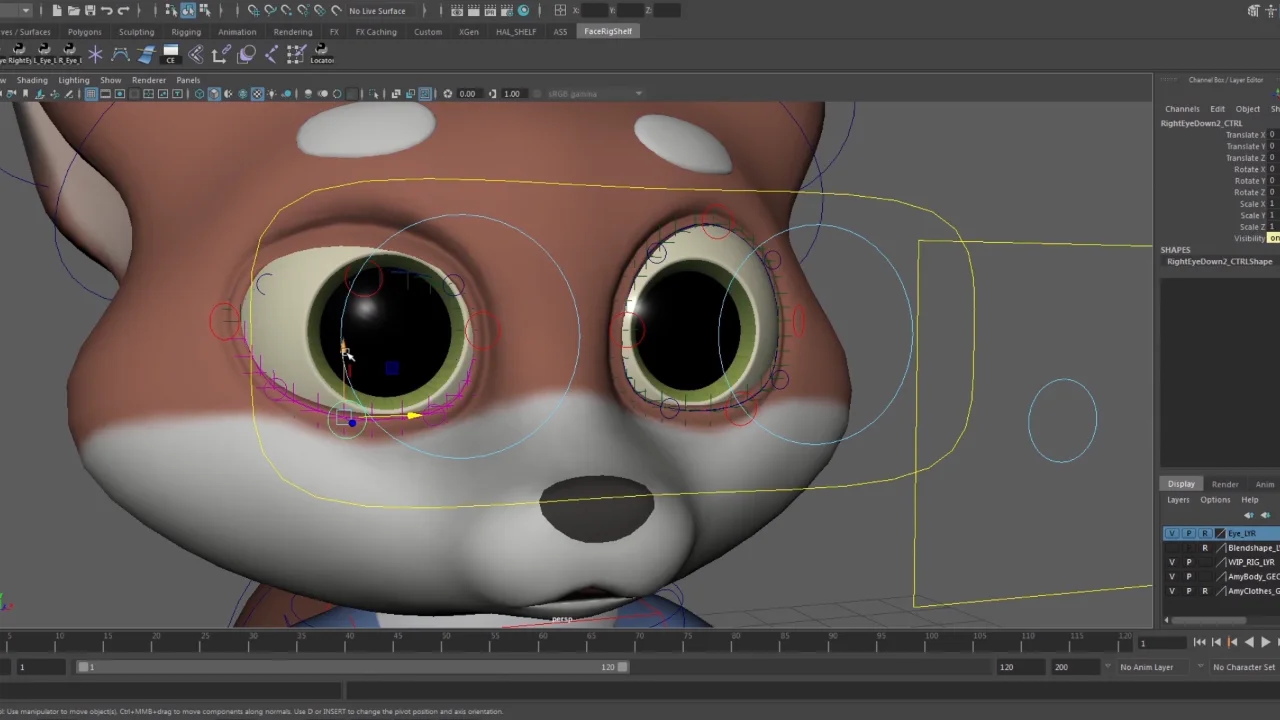Click the IPR render icon
The width and height of the screenshot is (1280, 720).
tap(491, 11)
